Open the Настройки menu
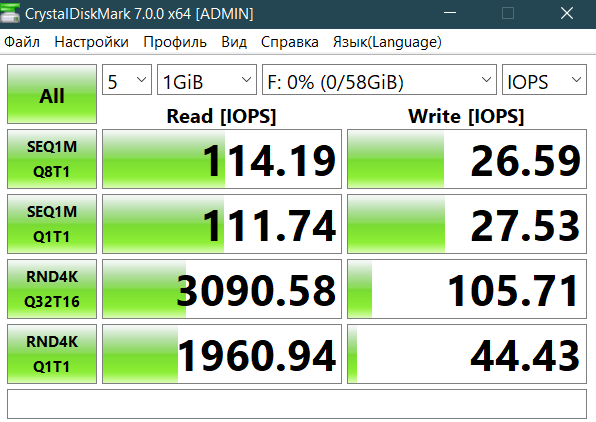 point(91,42)
